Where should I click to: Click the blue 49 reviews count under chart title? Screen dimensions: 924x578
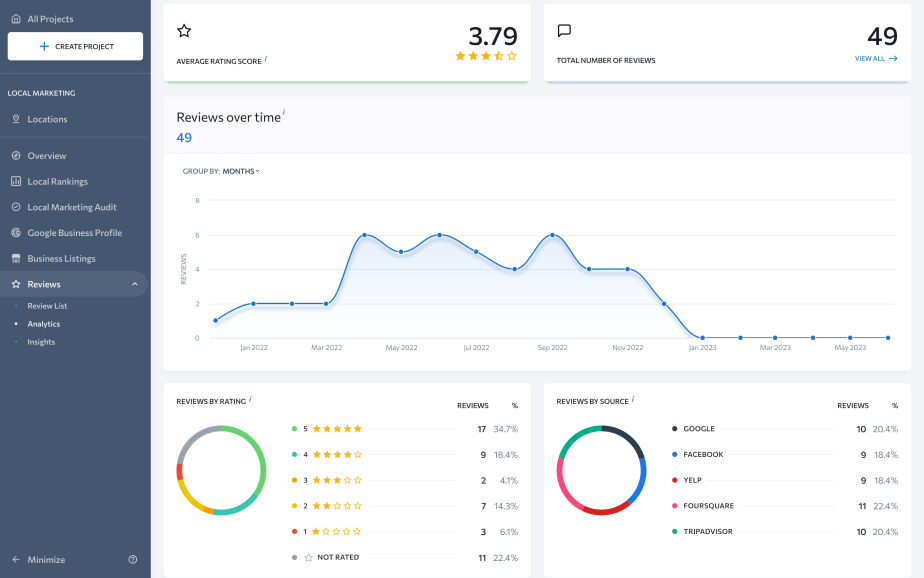tap(184, 137)
